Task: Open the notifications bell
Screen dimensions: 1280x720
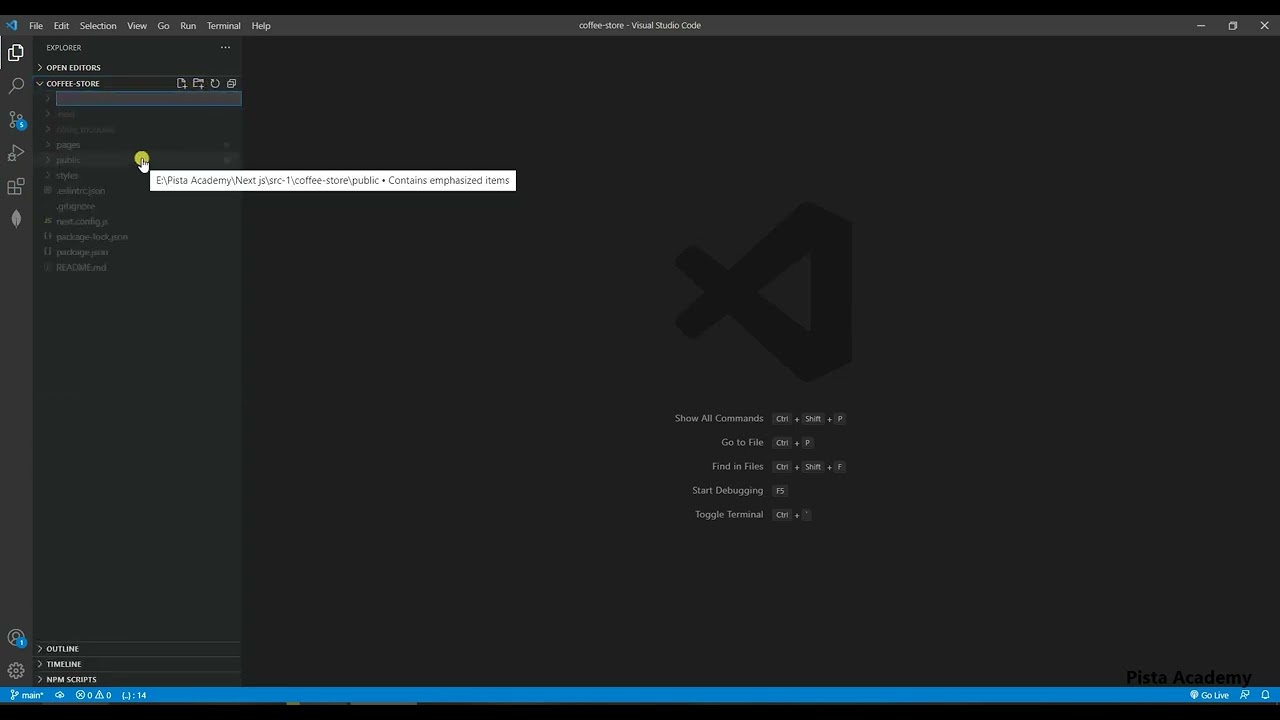Action: (1265, 695)
